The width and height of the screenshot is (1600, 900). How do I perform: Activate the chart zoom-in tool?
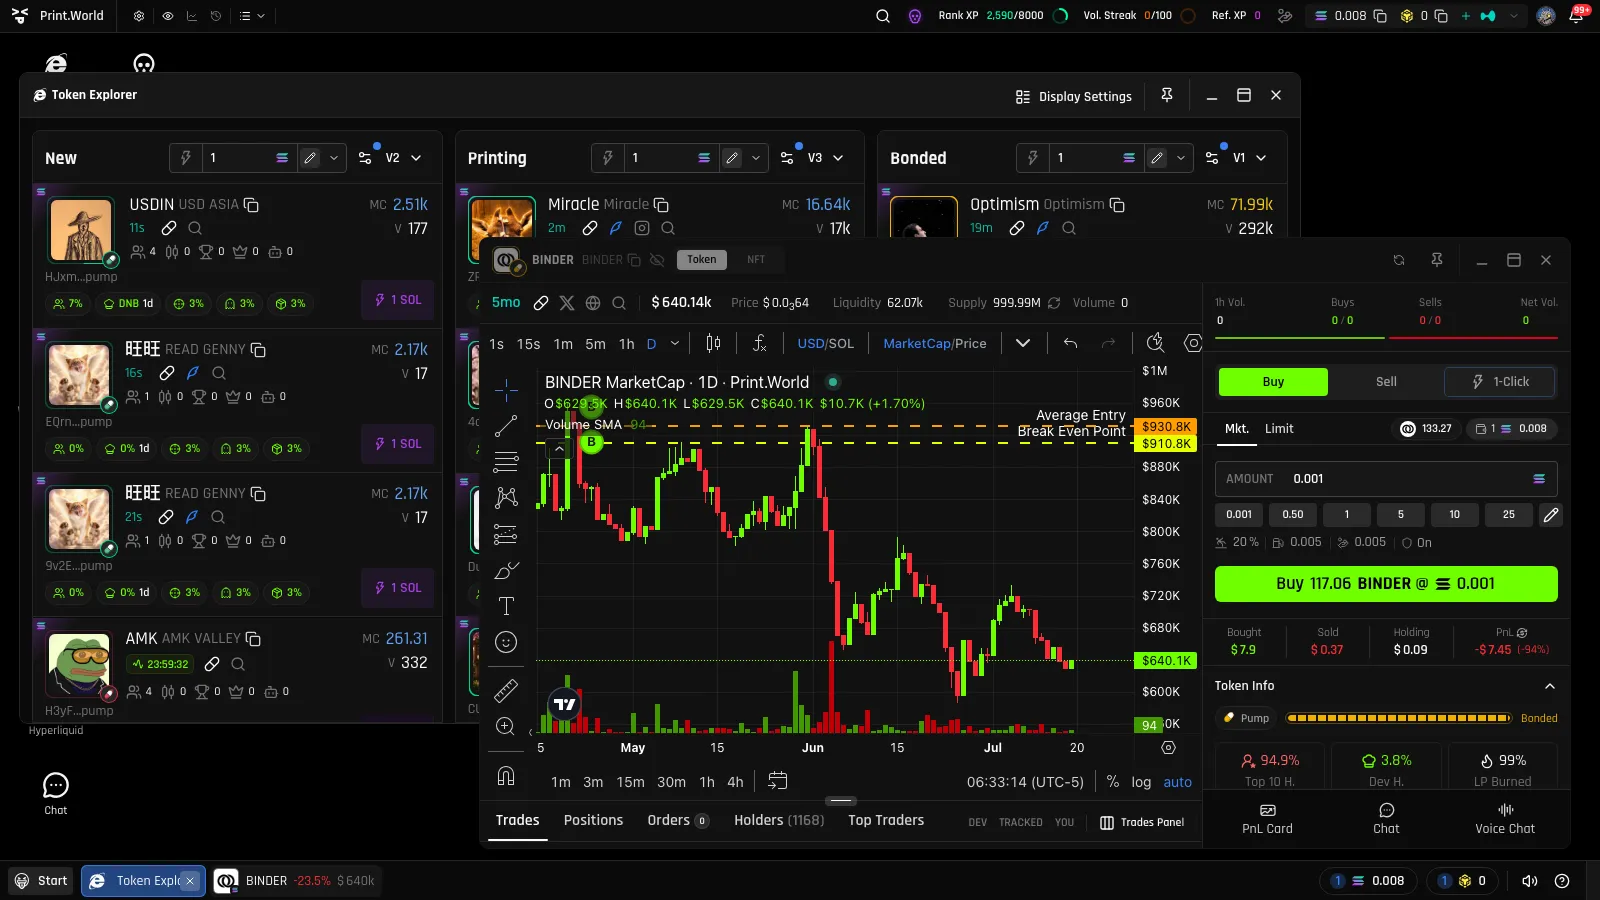pyautogui.click(x=506, y=726)
